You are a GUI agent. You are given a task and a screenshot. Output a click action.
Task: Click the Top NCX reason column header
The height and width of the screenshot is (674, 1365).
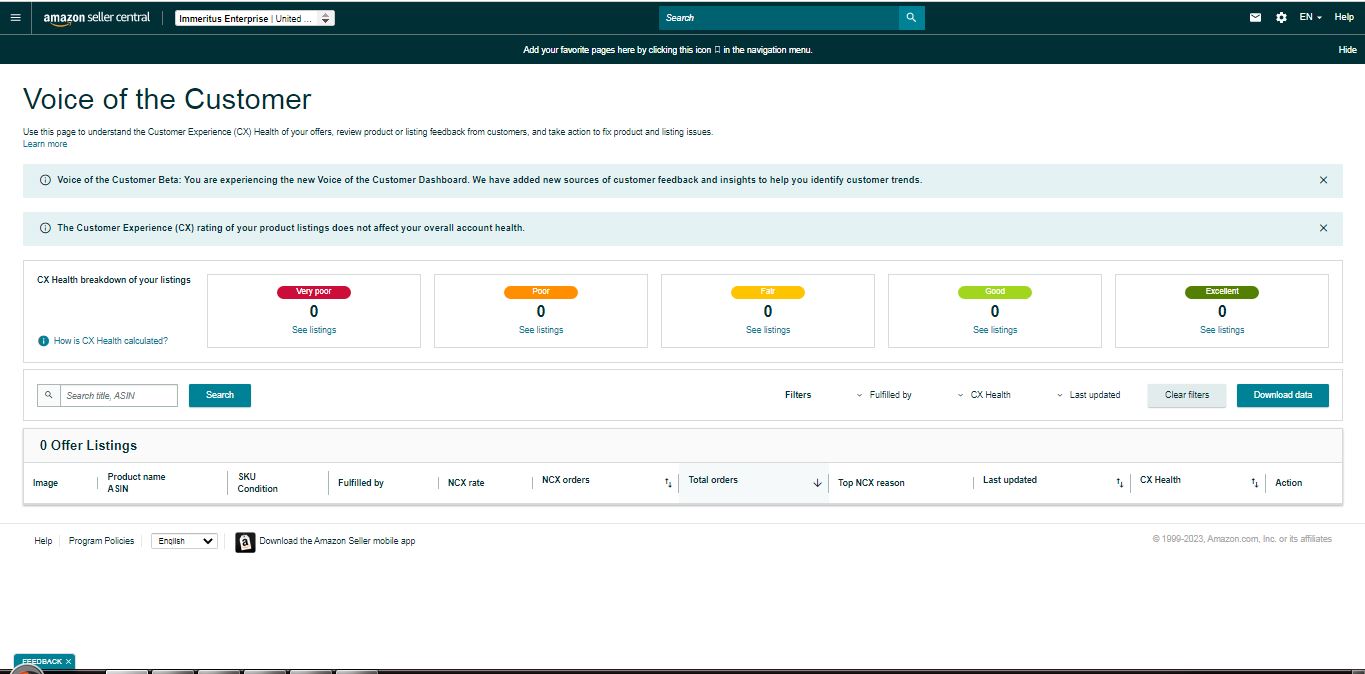point(871,483)
